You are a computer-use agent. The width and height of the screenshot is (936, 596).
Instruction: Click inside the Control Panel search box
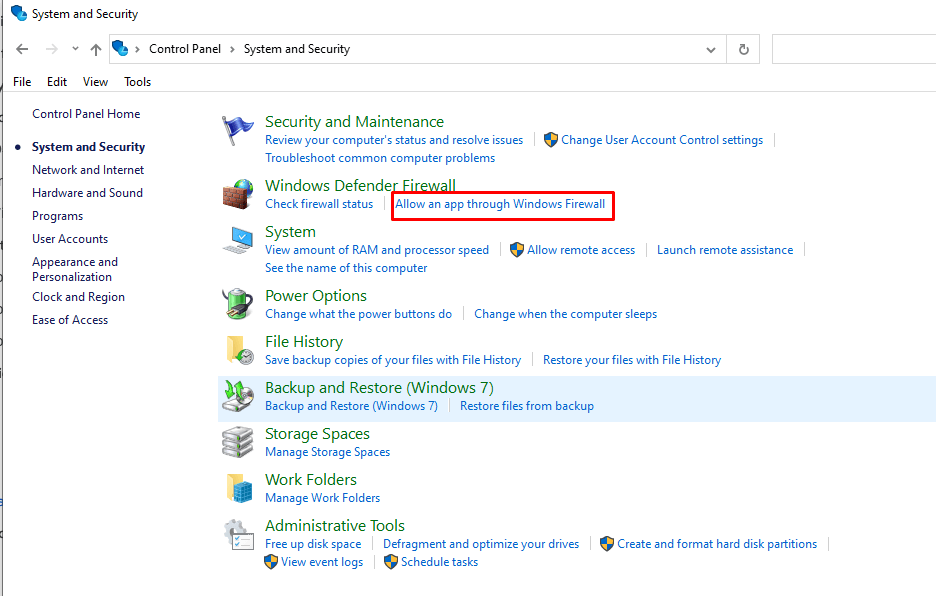[853, 49]
